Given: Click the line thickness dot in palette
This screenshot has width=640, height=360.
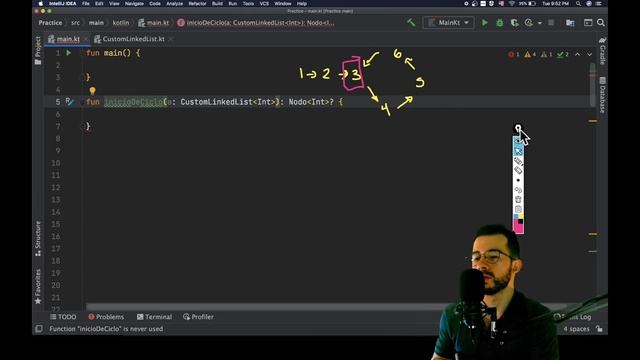Looking at the screenshot, I should click(x=518, y=180).
